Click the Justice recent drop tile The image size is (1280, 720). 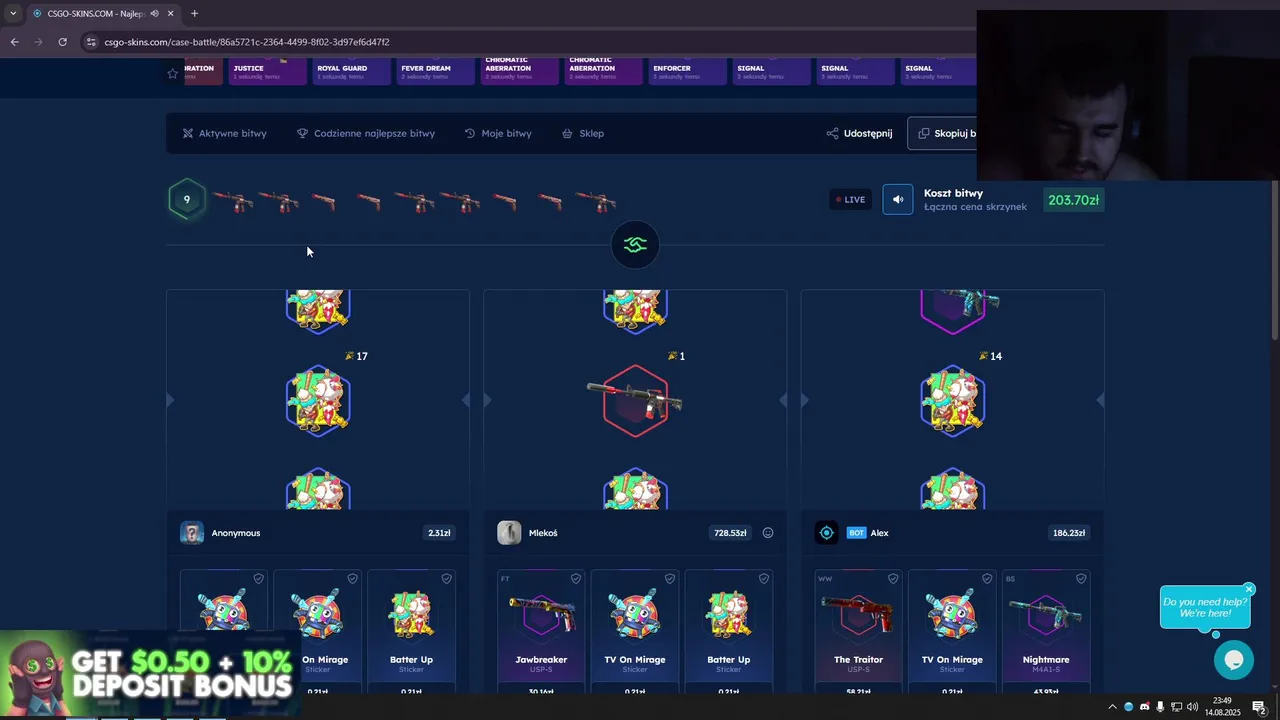pyautogui.click(x=267, y=71)
